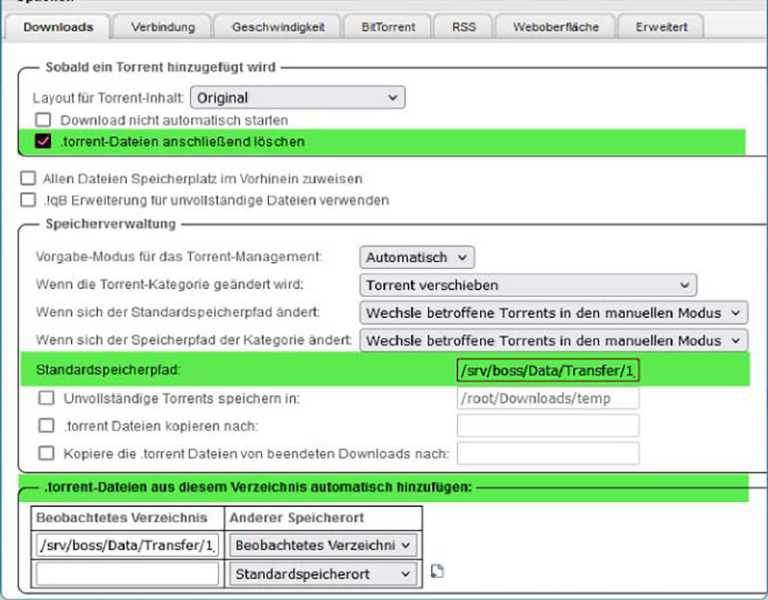Expand the 'Torrent verschieben' dropdown
The width and height of the screenshot is (768, 600).
[527, 285]
